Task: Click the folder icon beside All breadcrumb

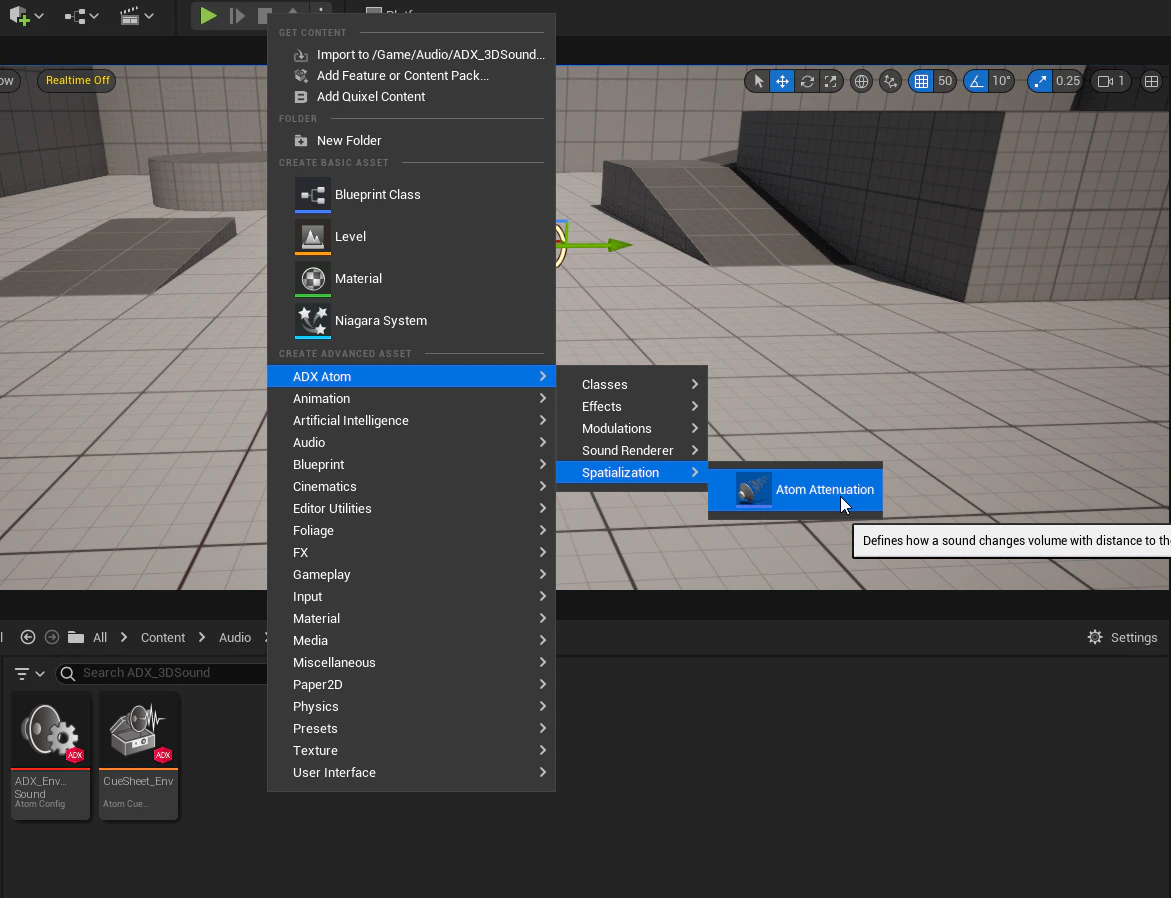Action: tap(75, 637)
